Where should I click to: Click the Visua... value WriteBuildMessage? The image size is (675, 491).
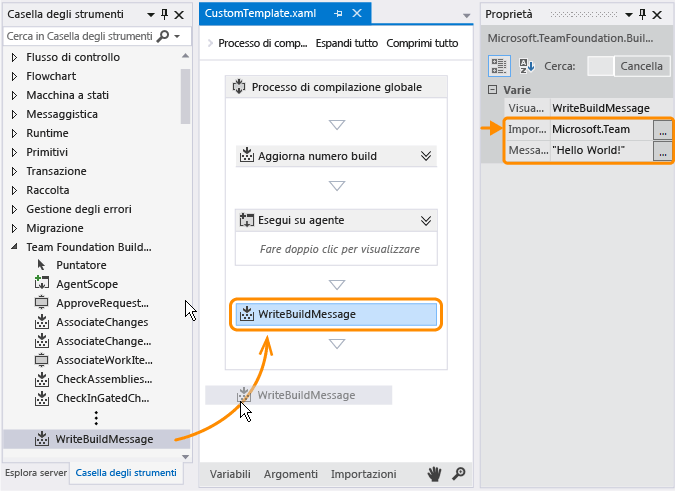click(601, 108)
